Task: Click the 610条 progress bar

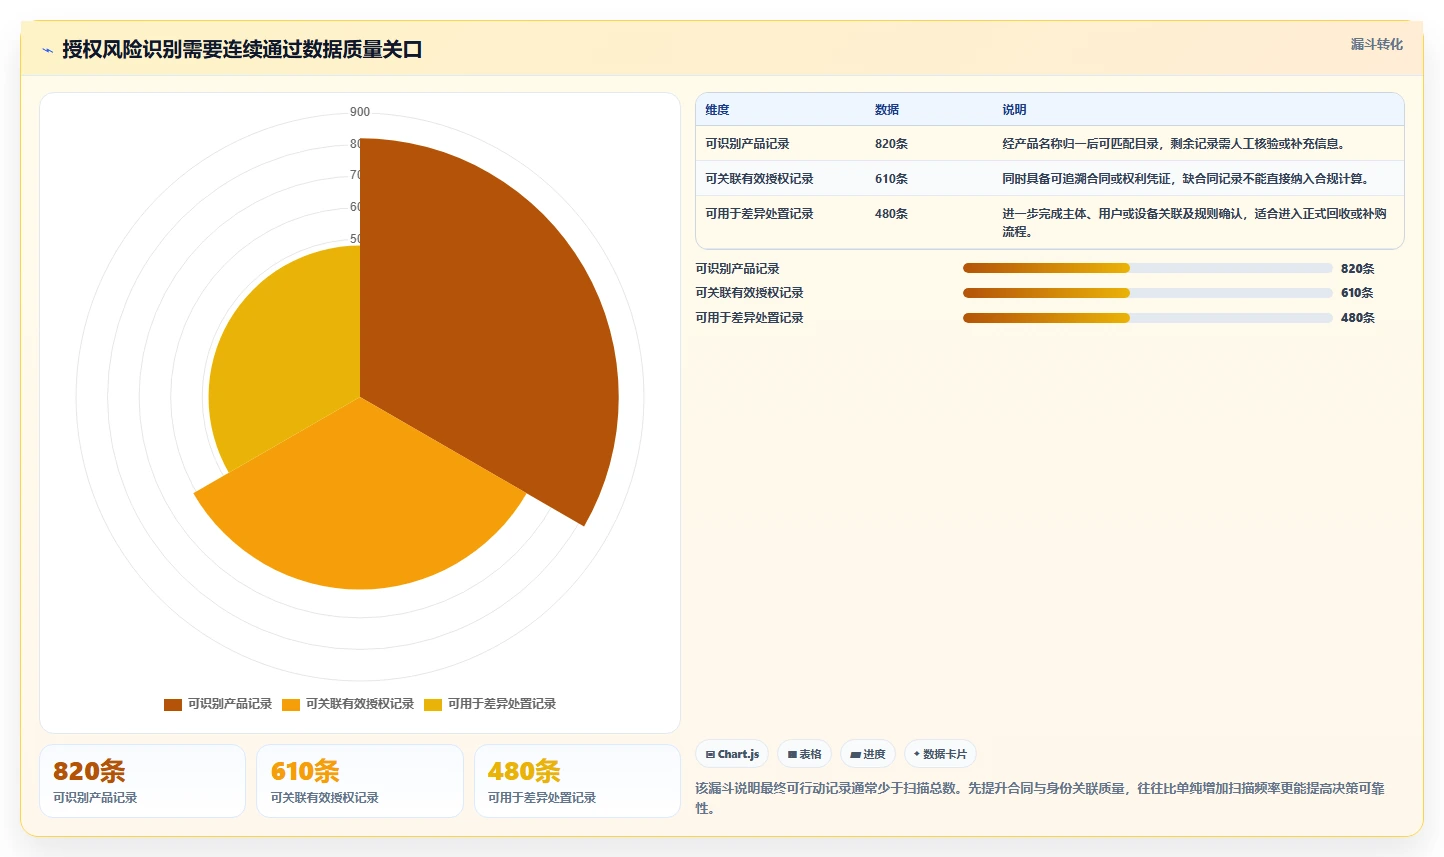Action: coord(1148,293)
